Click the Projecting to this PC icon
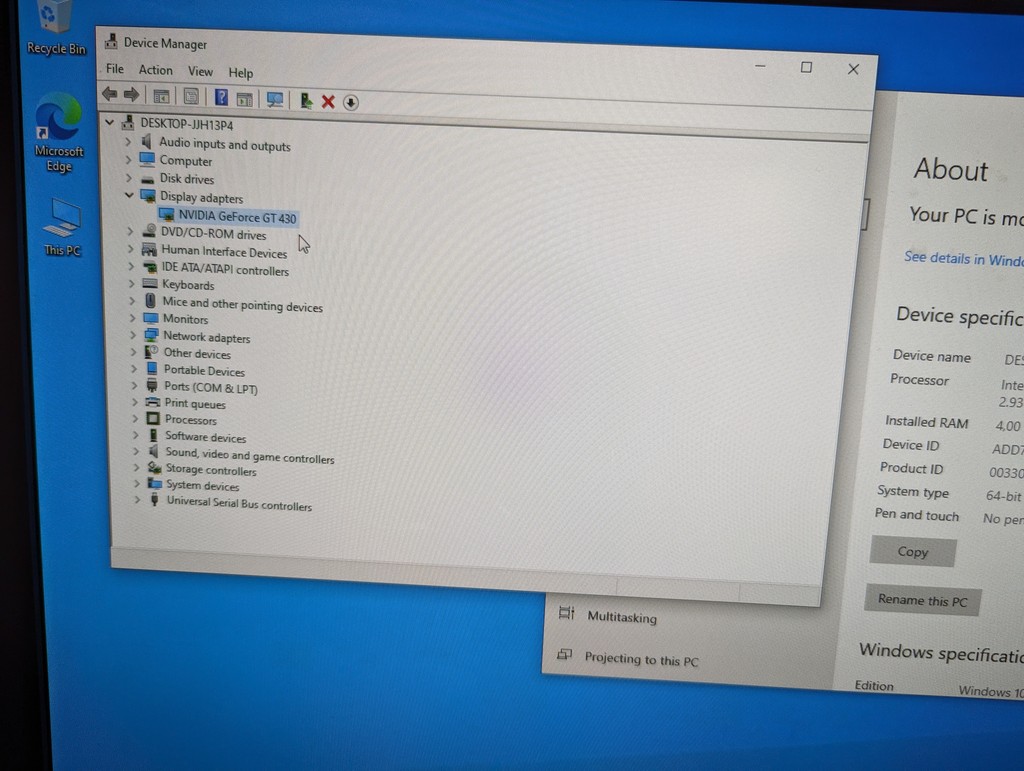This screenshot has width=1024, height=771. [564, 654]
